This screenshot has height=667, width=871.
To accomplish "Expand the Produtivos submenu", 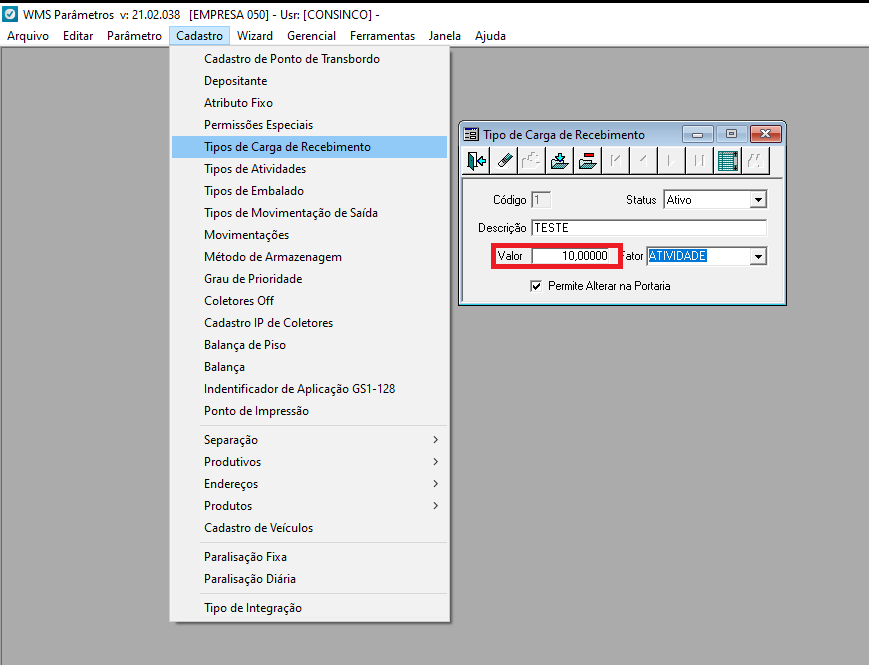I will (309, 462).
